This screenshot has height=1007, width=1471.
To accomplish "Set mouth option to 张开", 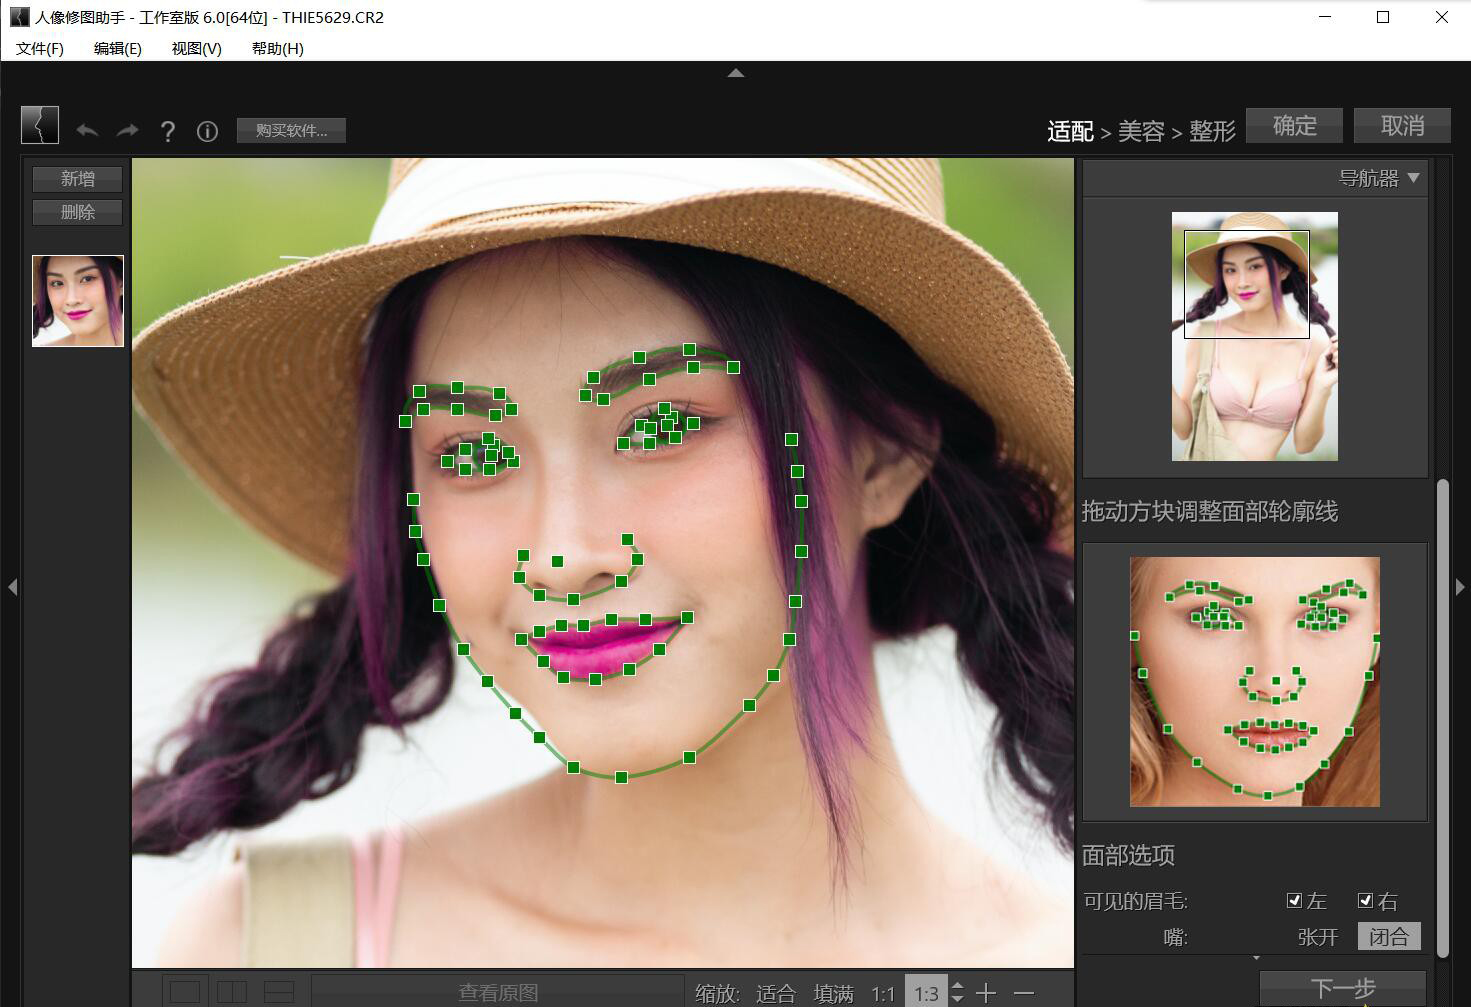I will (x=1320, y=936).
